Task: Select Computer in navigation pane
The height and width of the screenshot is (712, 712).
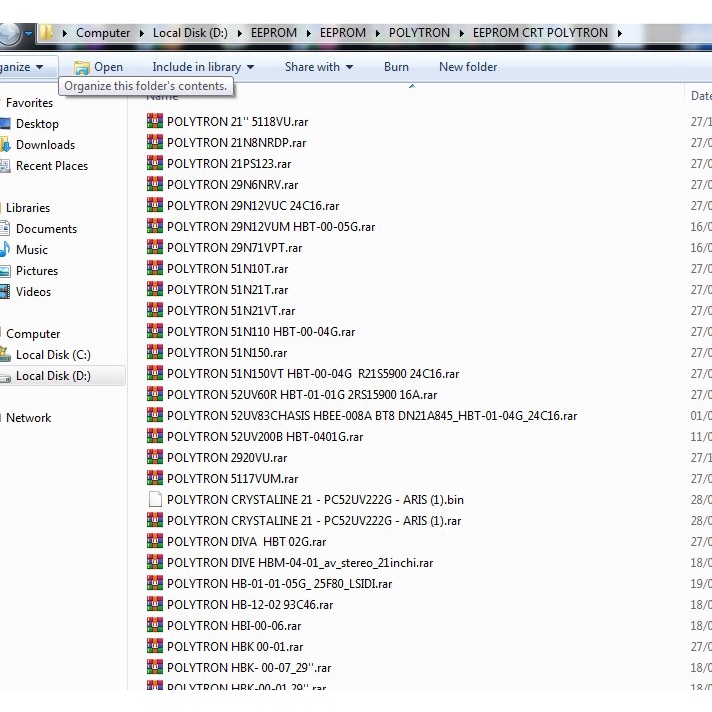Action: tap(33, 334)
